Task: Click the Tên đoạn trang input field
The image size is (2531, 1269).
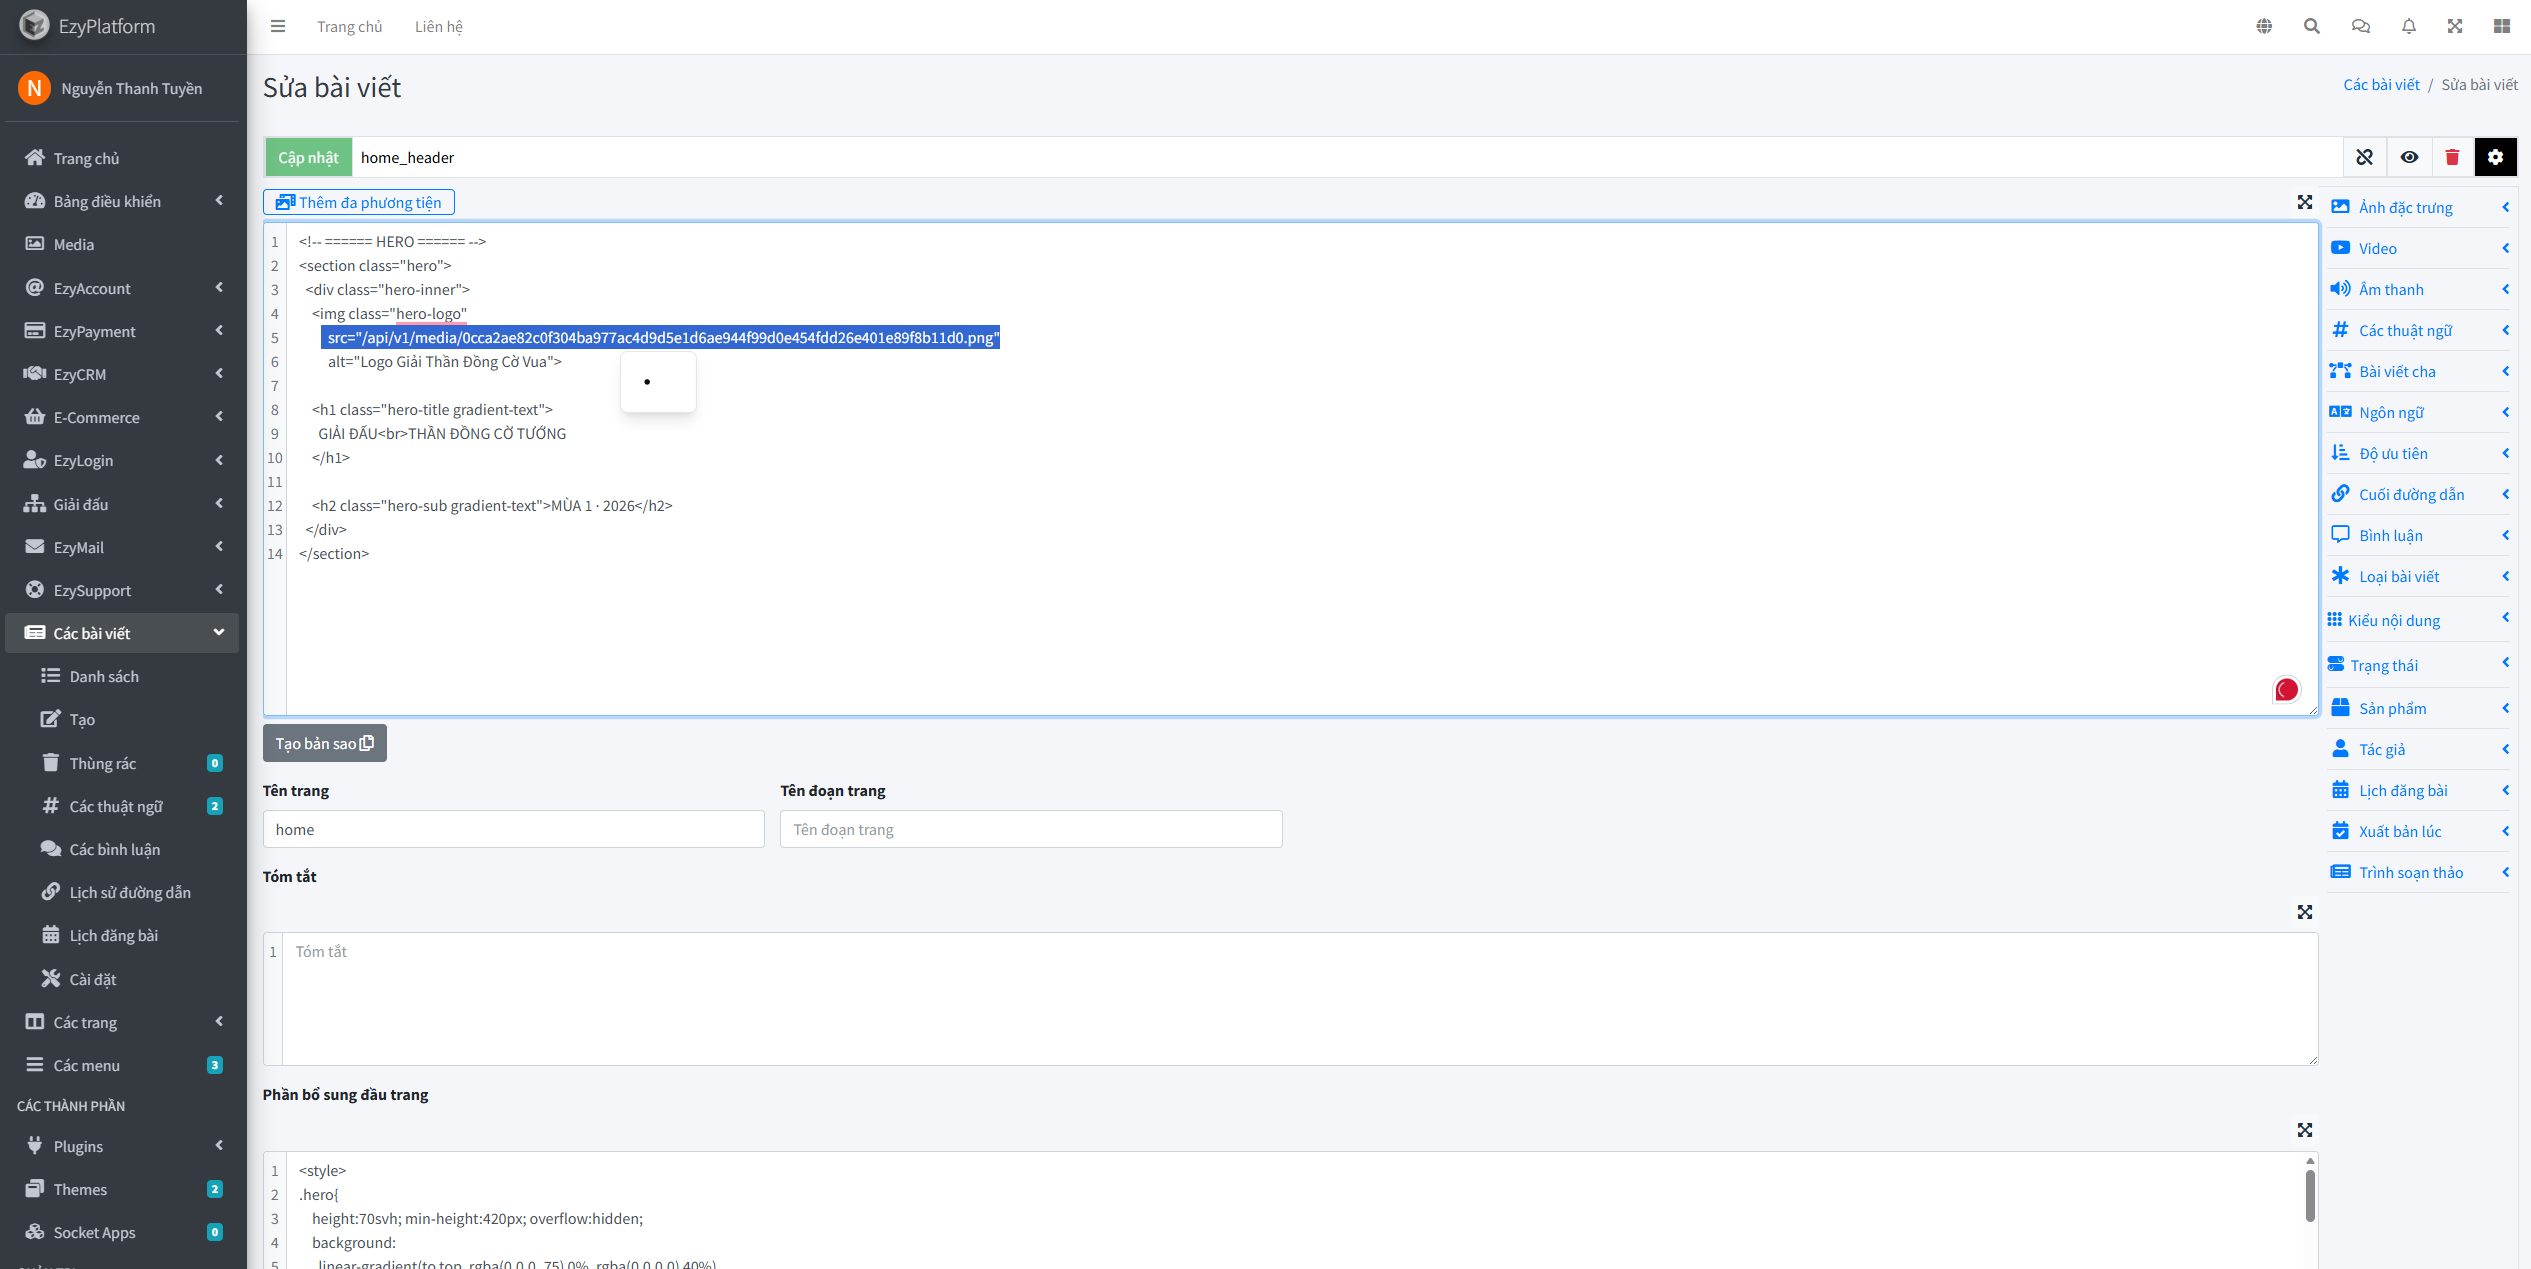Action: tap(1030, 829)
